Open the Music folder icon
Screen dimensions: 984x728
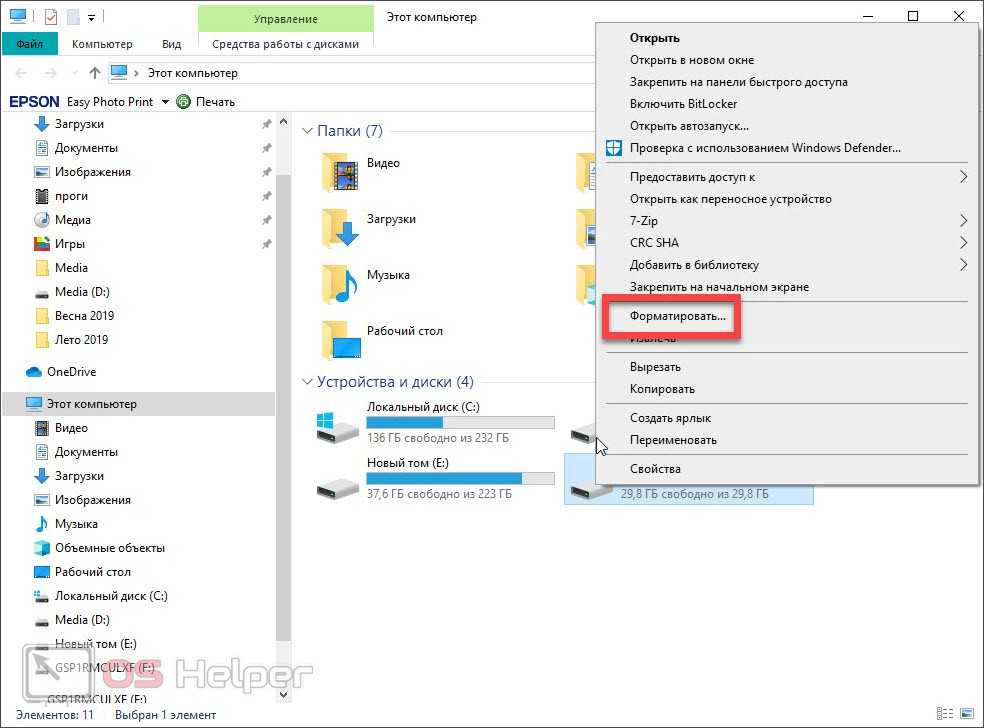[341, 285]
